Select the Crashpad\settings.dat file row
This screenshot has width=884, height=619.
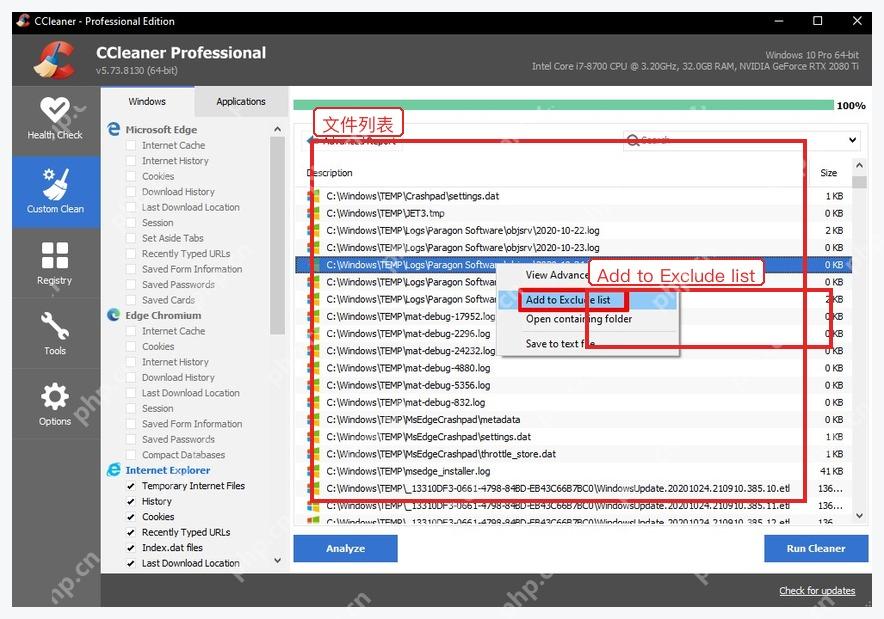coord(573,196)
